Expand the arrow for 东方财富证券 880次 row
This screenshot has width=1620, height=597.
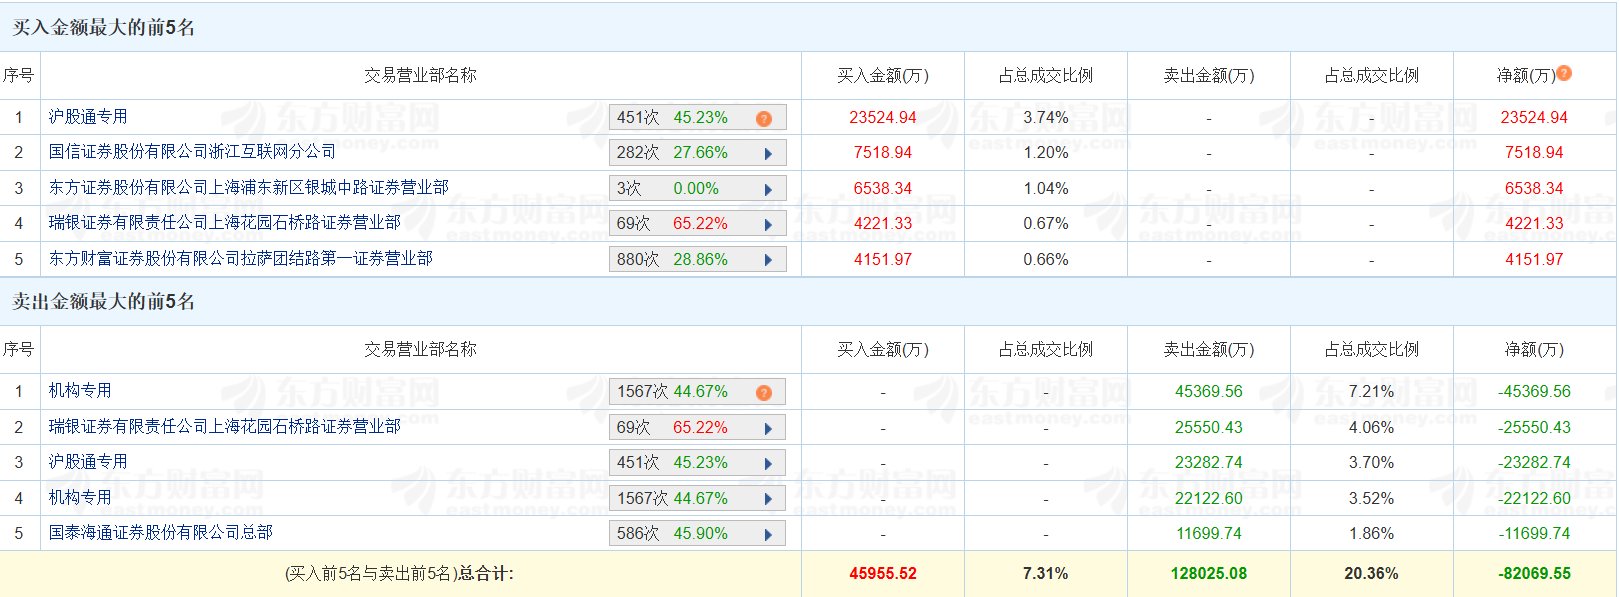point(768,260)
